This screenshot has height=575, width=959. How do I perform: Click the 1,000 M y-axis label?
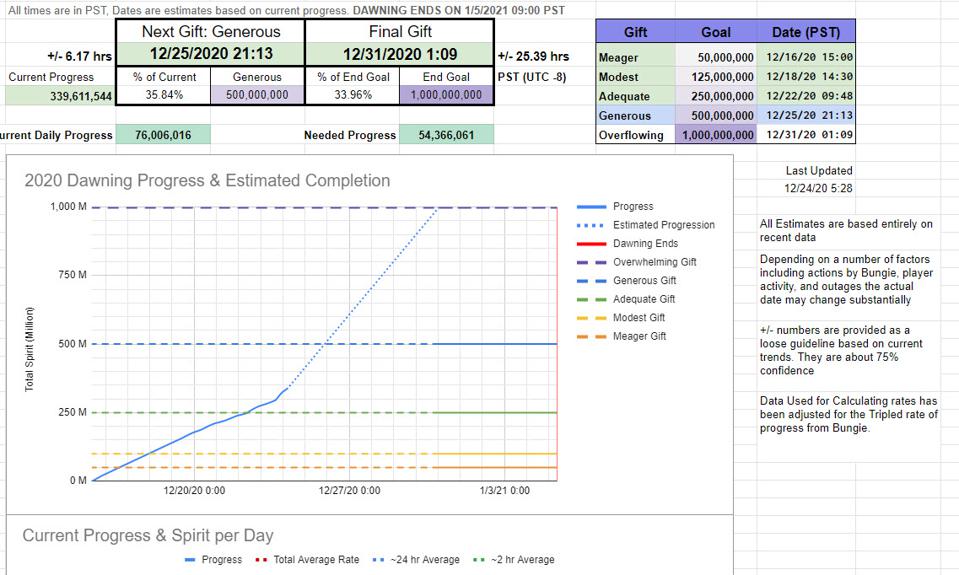68,207
